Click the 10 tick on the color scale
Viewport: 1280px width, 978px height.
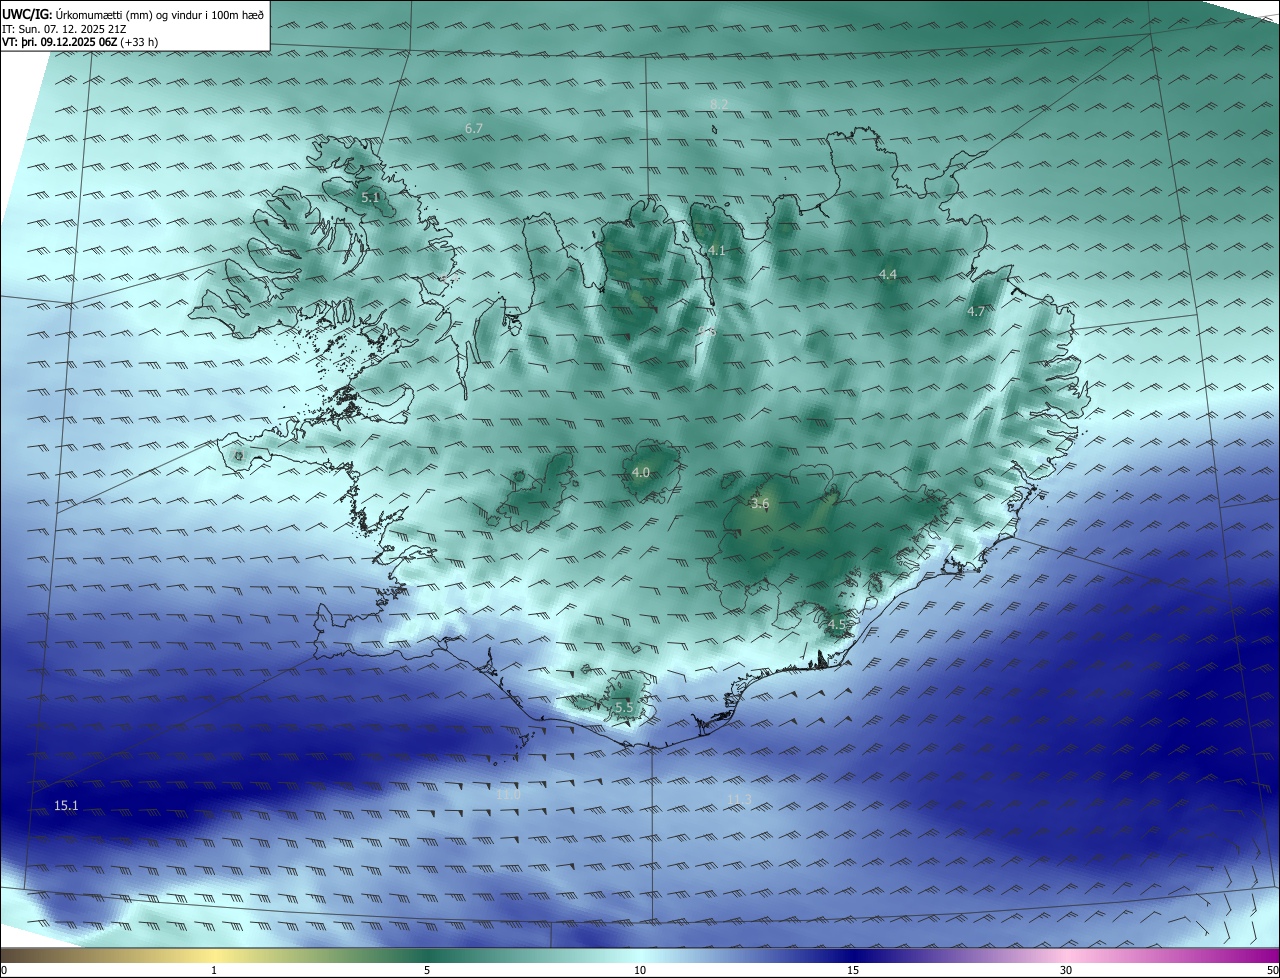(x=640, y=971)
